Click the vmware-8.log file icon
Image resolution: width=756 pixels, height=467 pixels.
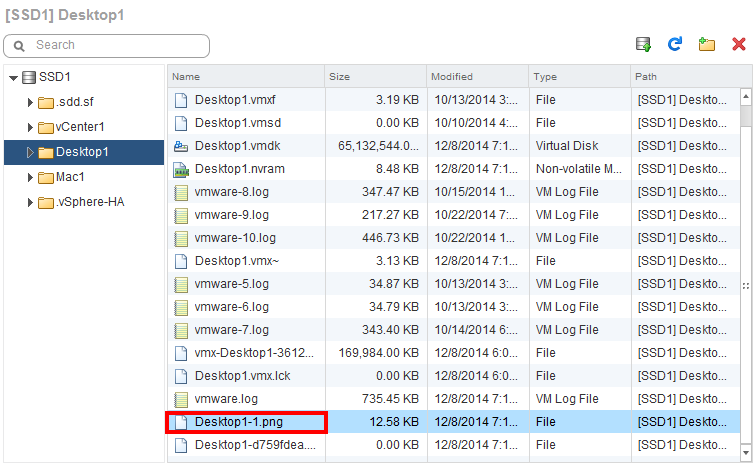(181, 192)
